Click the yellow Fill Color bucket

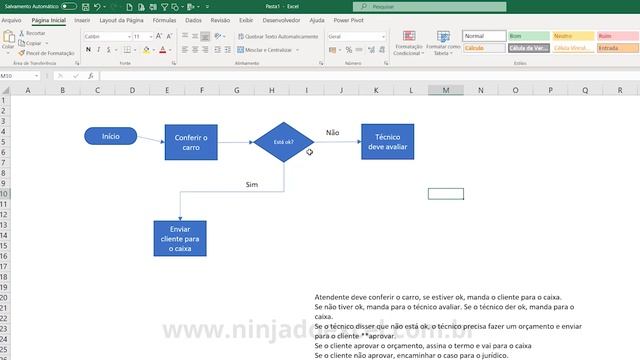tap(146, 50)
